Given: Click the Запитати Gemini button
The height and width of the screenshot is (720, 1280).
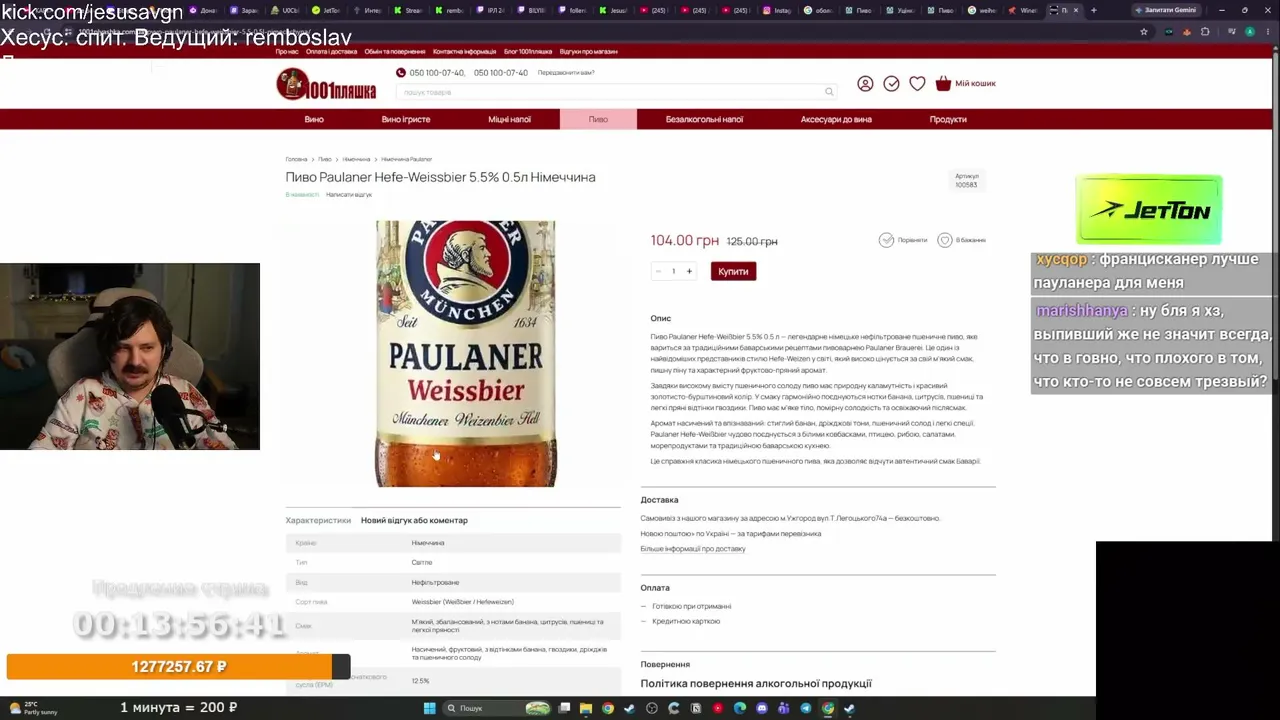Looking at the screenshot, I should click(1165, 10).
